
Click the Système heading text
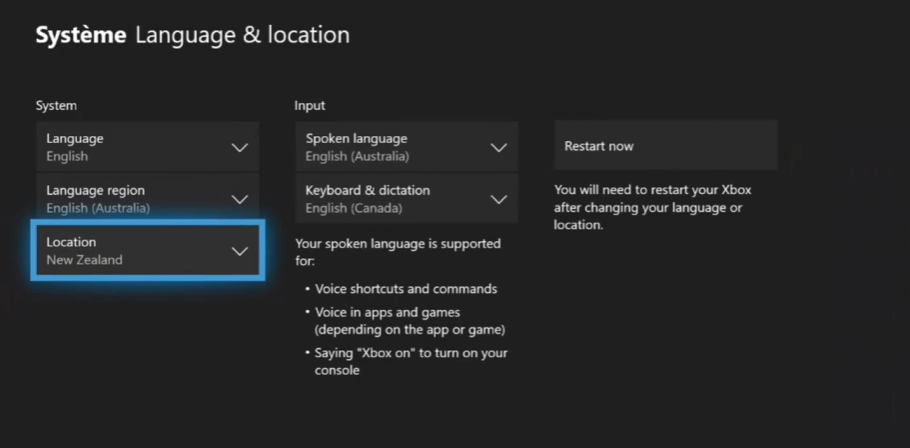pyautogui.click(x=81, y=36)
